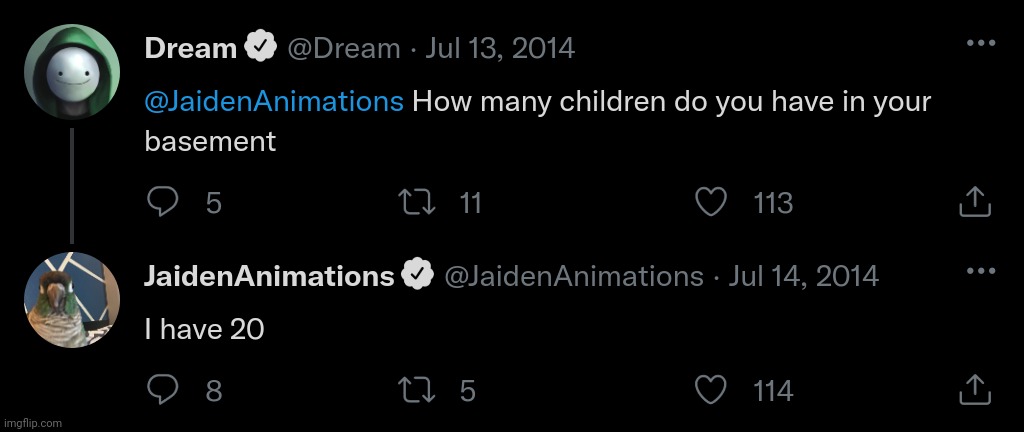
Task: Open Dream's profile picture
Action: [x=72, y=72]
